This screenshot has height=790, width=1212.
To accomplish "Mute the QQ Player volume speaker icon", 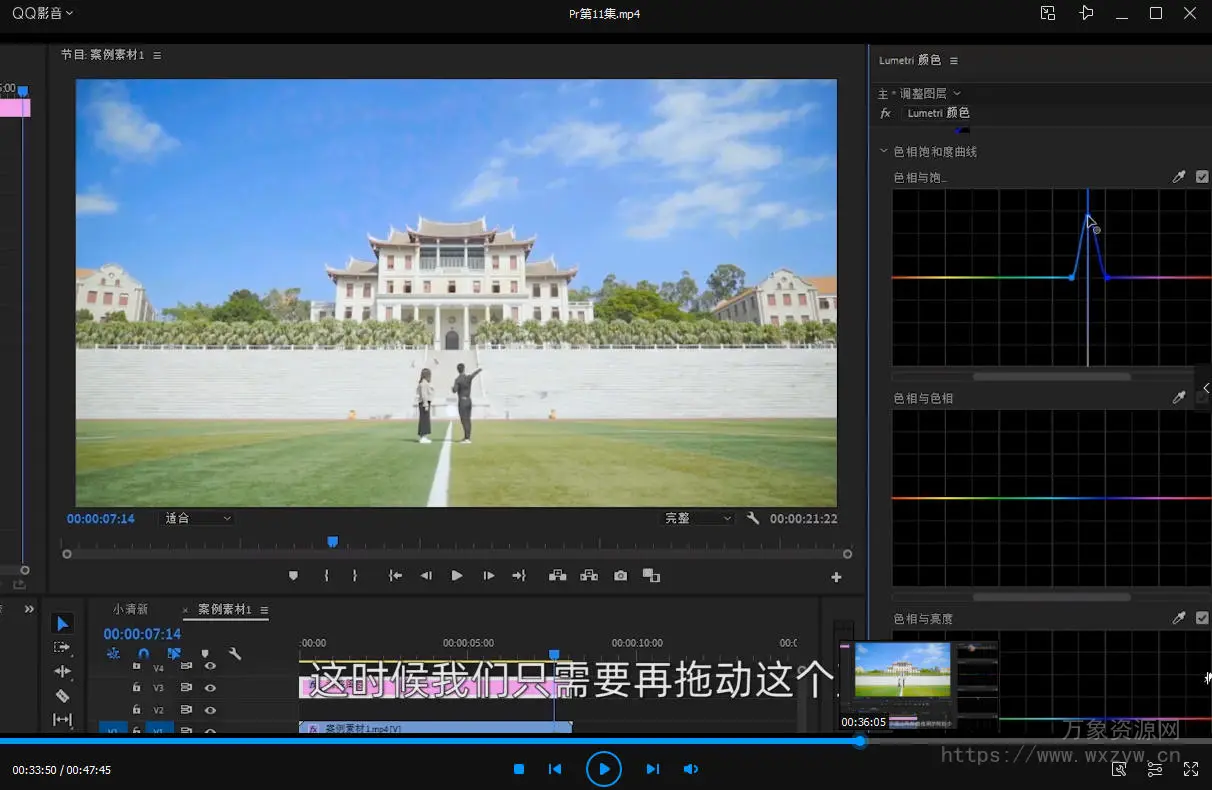I will pos(690,769).
